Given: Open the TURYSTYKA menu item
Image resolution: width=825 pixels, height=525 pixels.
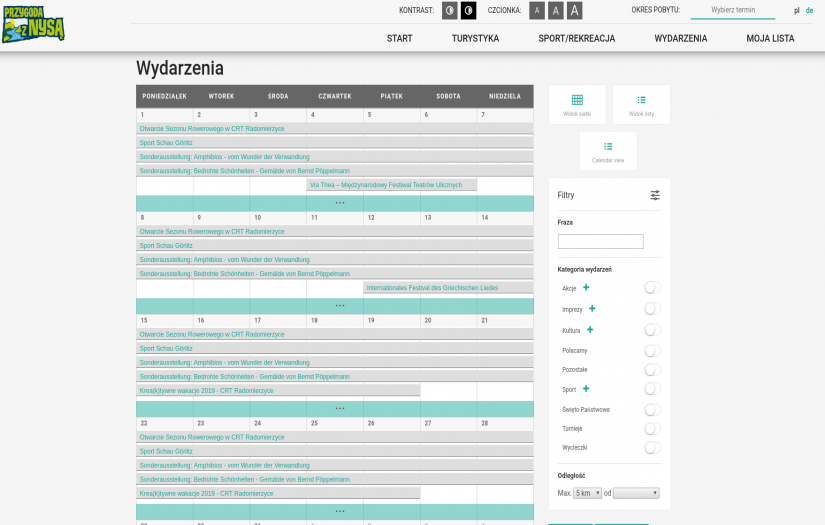Looking at the screenshot, I should [475, 38].
